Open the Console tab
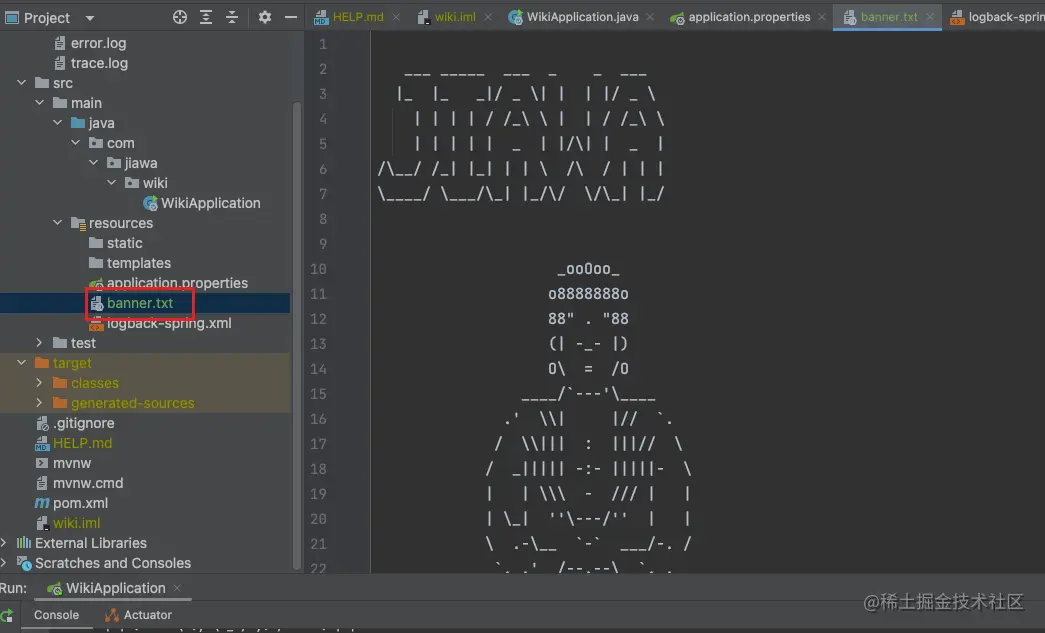Viewport: 1045px width, 633px height. pyautogui.click(x=57, y=615)
